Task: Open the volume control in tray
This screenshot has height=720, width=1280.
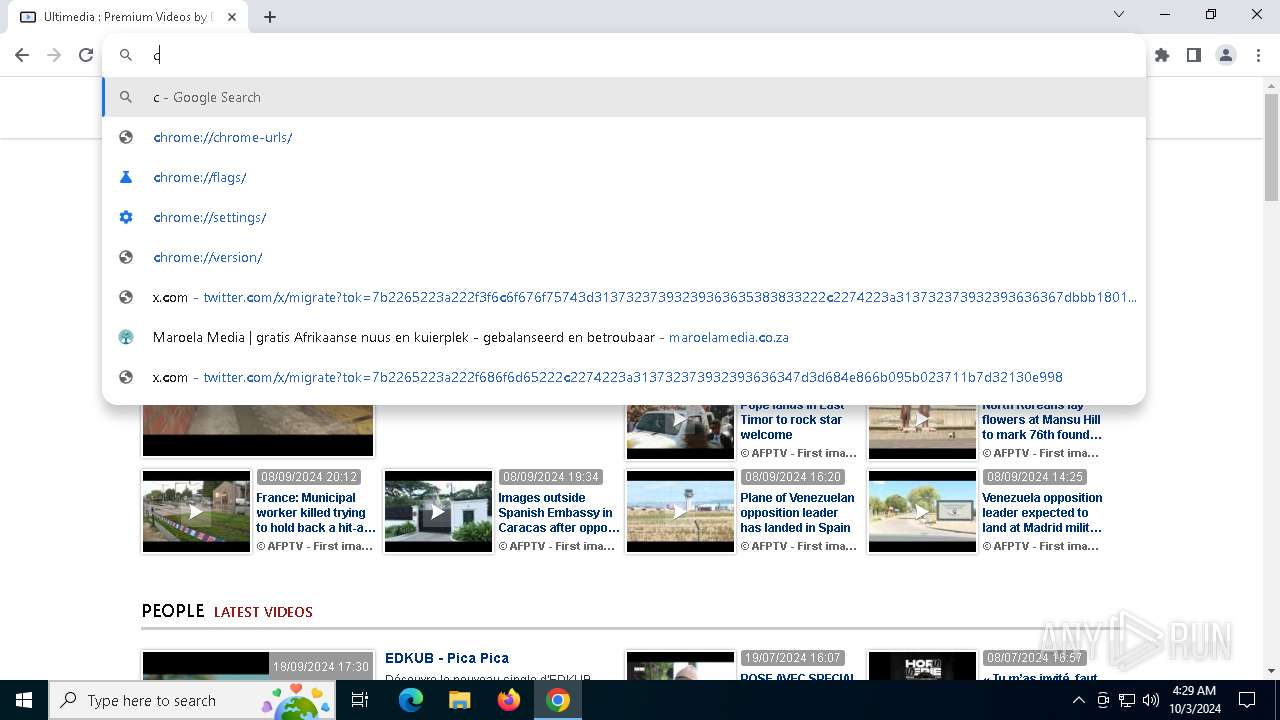Action: point(1150,700)
